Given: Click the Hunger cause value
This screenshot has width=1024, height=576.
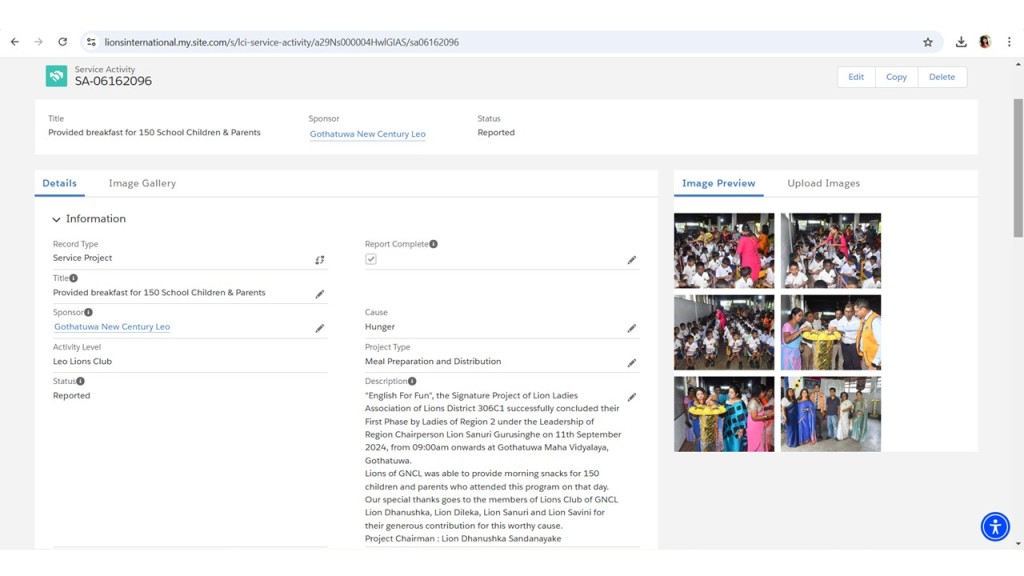Looking at the screenshot, I should point(379,327).
